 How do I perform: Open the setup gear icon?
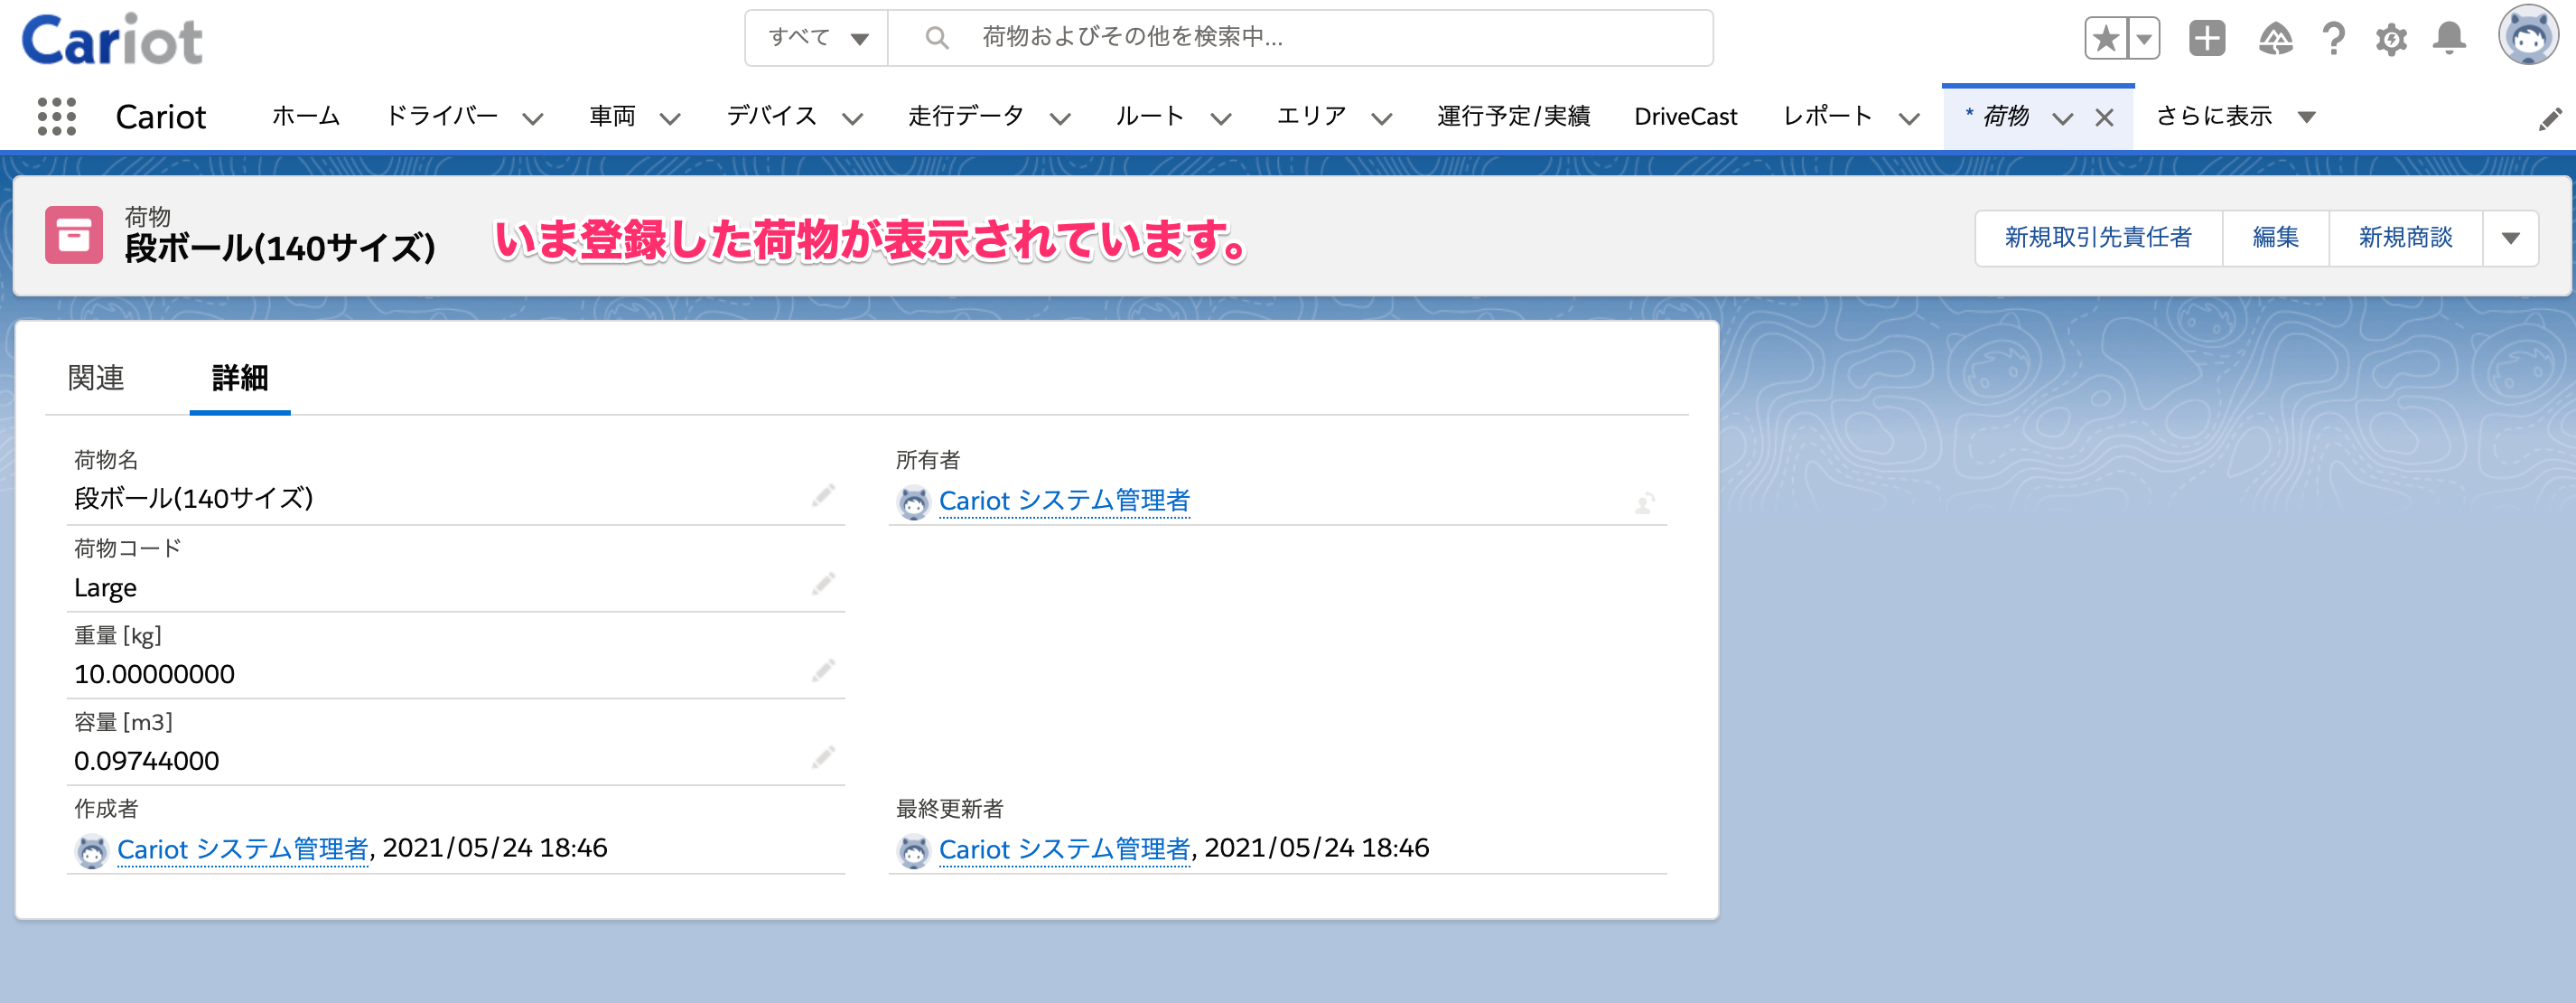pyautogui.click(x=2391, y=39)
